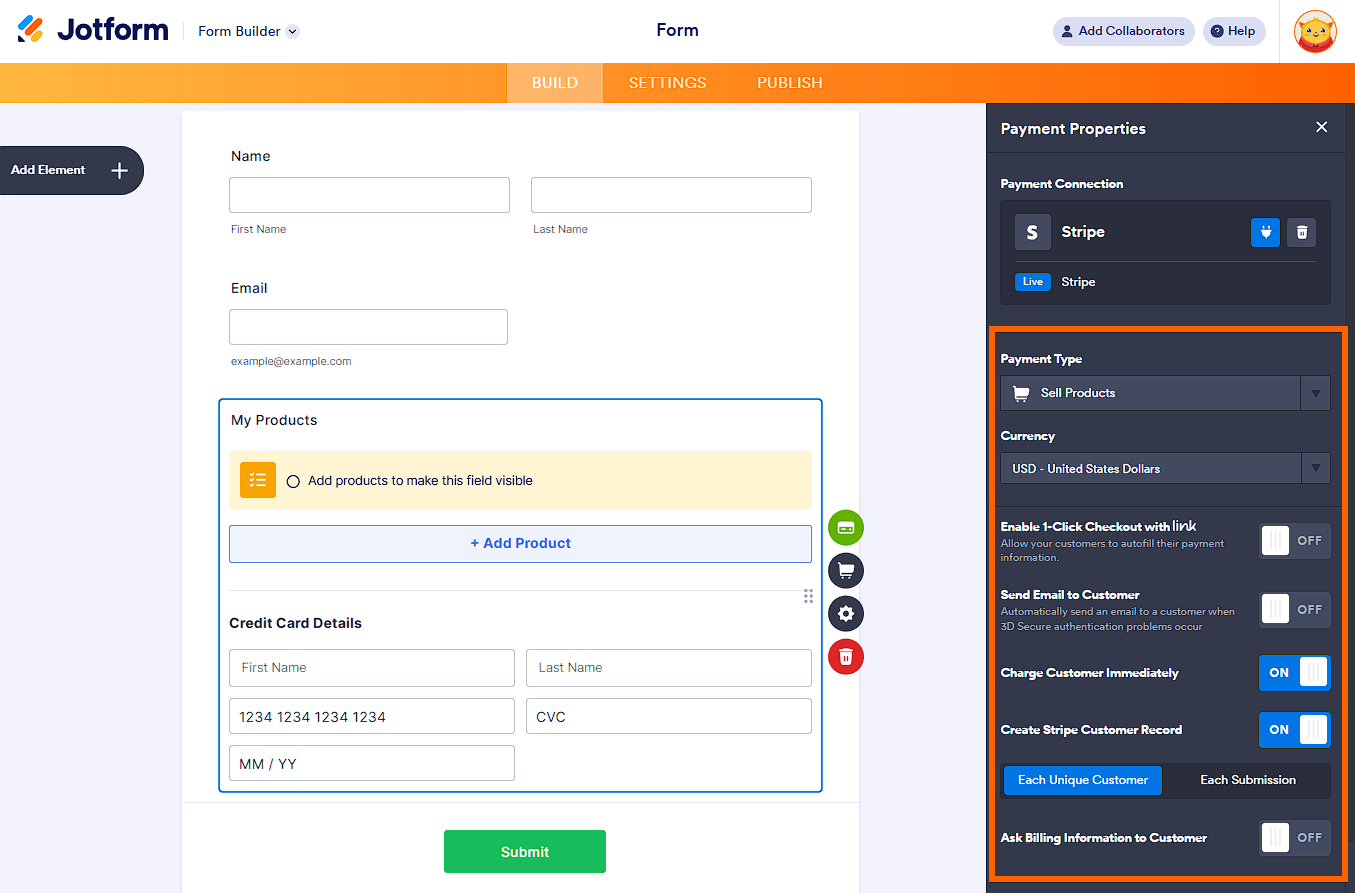Click the plus icon on Add Element
Viewport: 1355px width, 893px height.
[119, 170]
